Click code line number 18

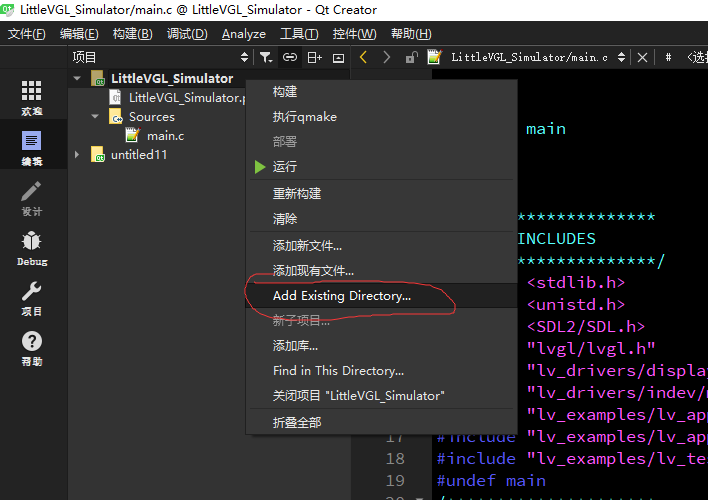click(x=395, y=458)
